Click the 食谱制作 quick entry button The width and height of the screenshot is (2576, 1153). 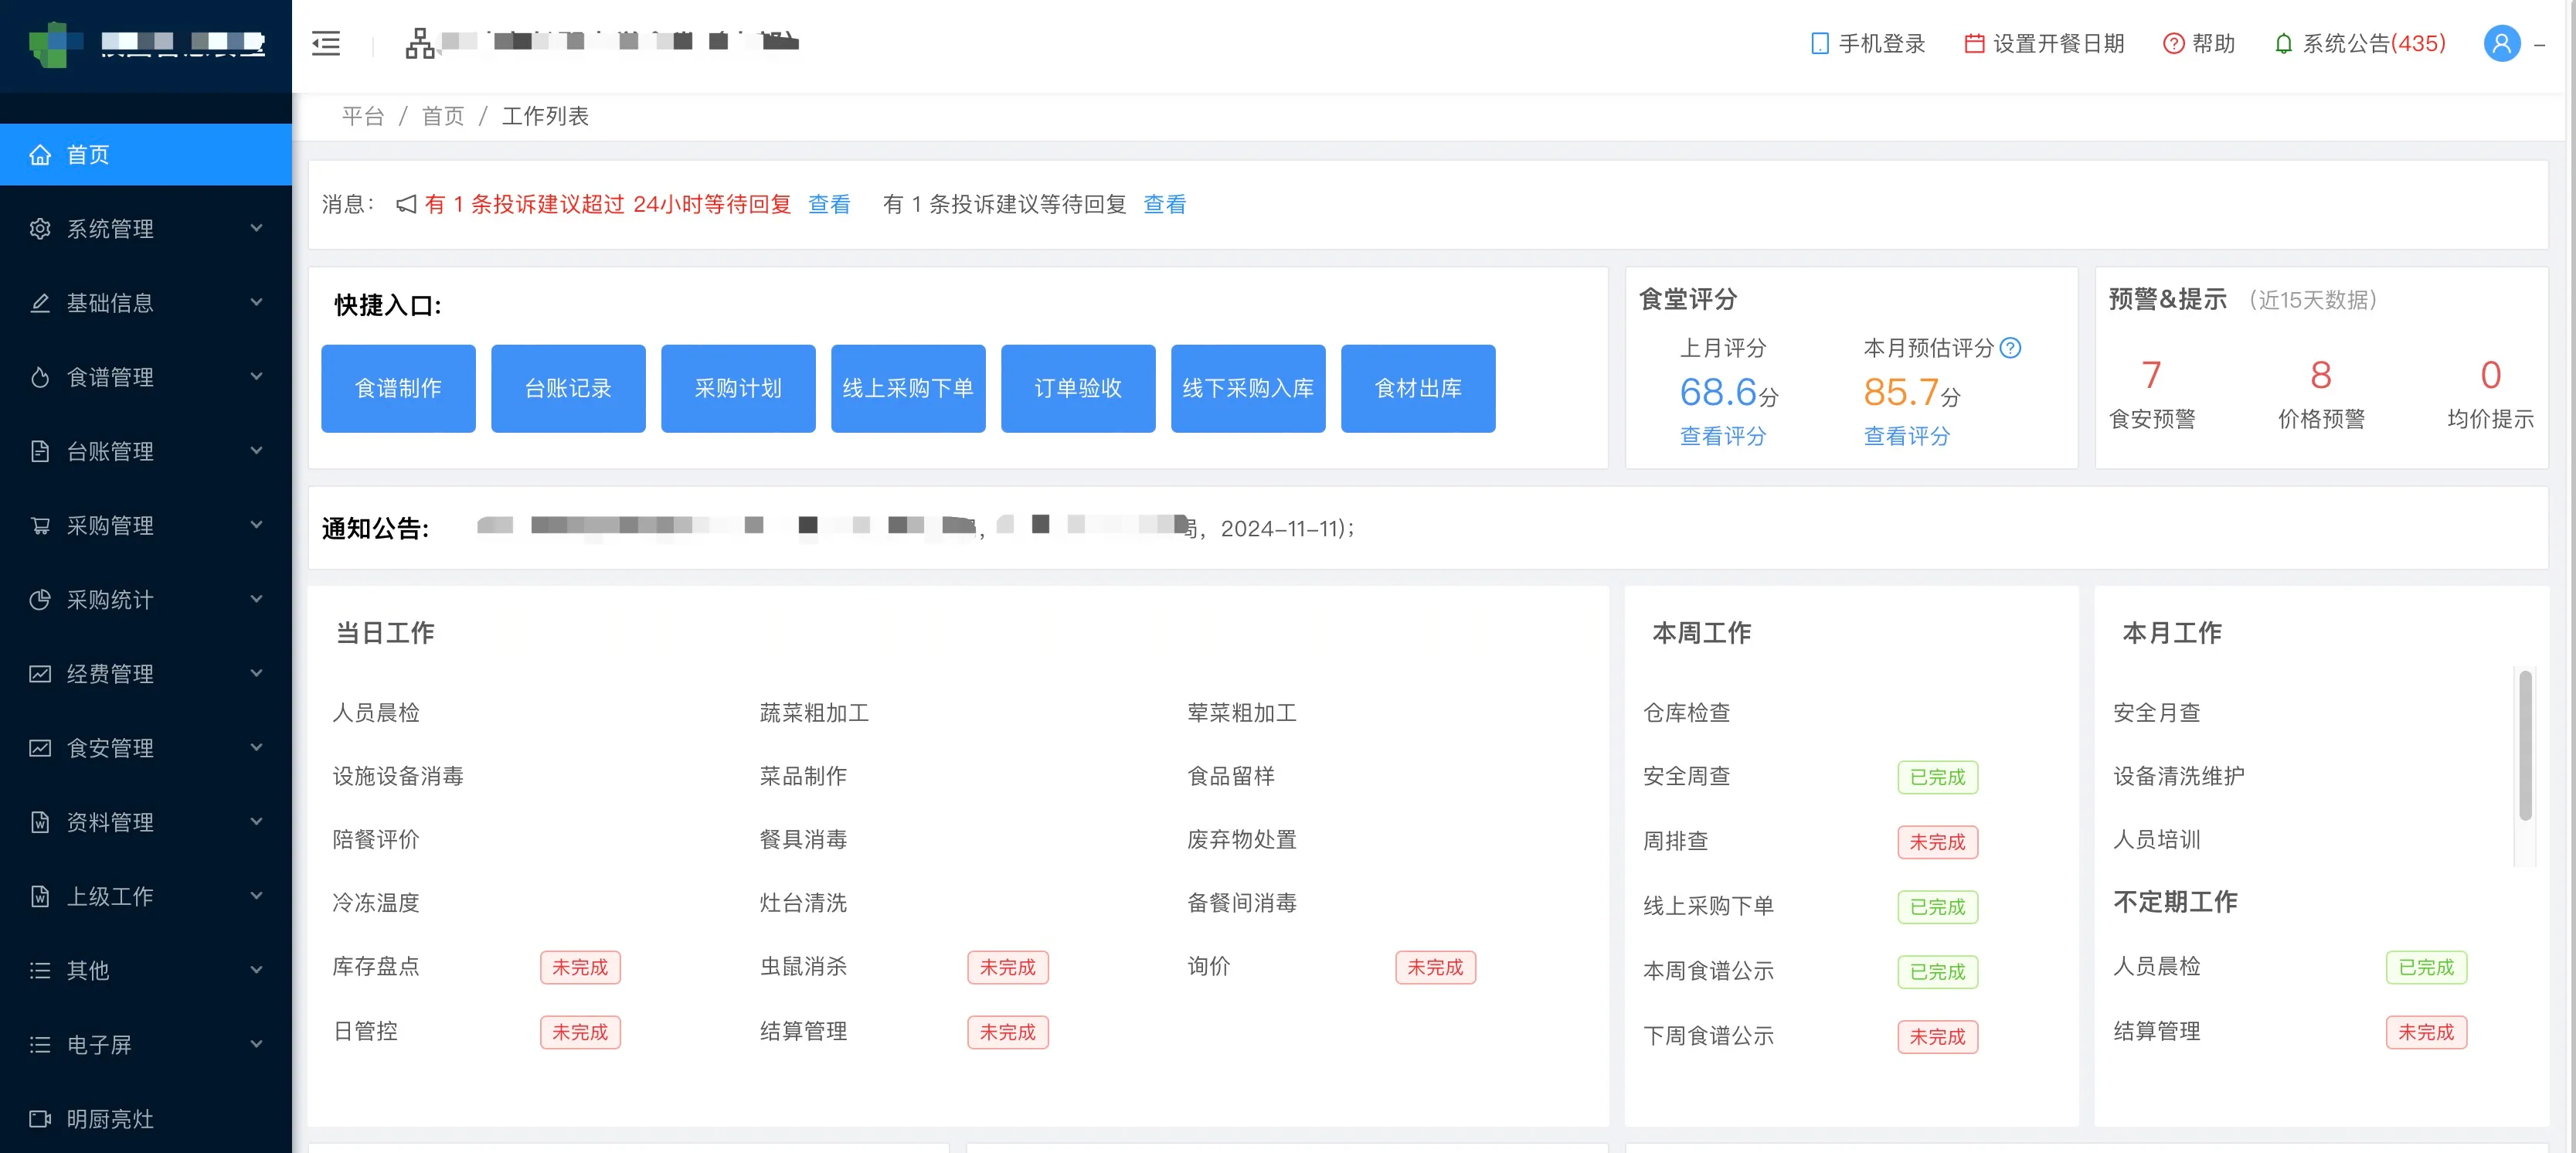[398, 388]
